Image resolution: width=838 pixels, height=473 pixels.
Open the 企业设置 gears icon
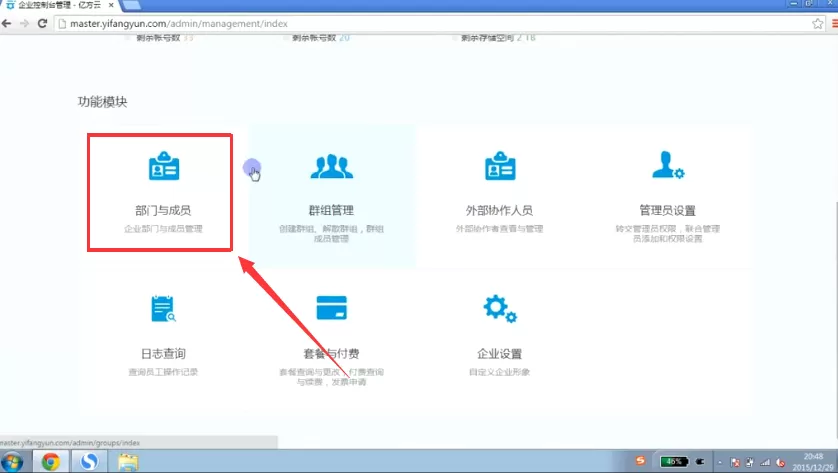[x=500, y=308]
